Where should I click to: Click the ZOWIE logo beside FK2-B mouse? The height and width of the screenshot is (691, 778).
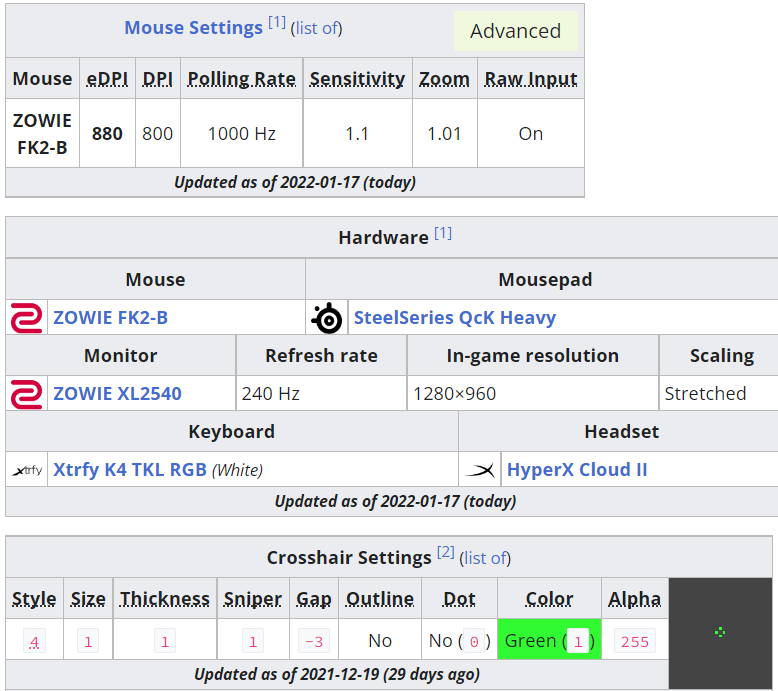click(27, 317)
